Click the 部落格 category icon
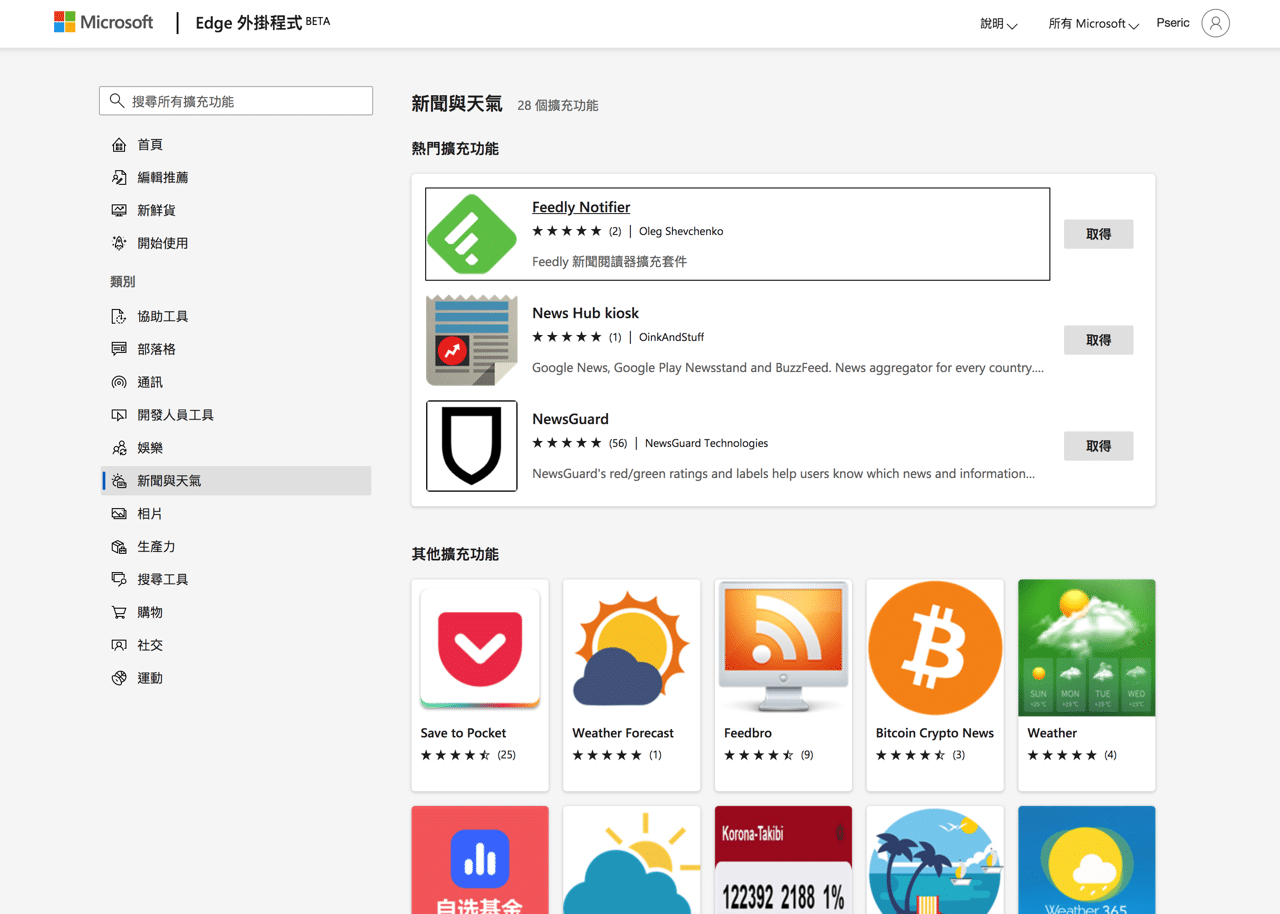Screen dimensions: 1280x914 [x=119, y=350]
